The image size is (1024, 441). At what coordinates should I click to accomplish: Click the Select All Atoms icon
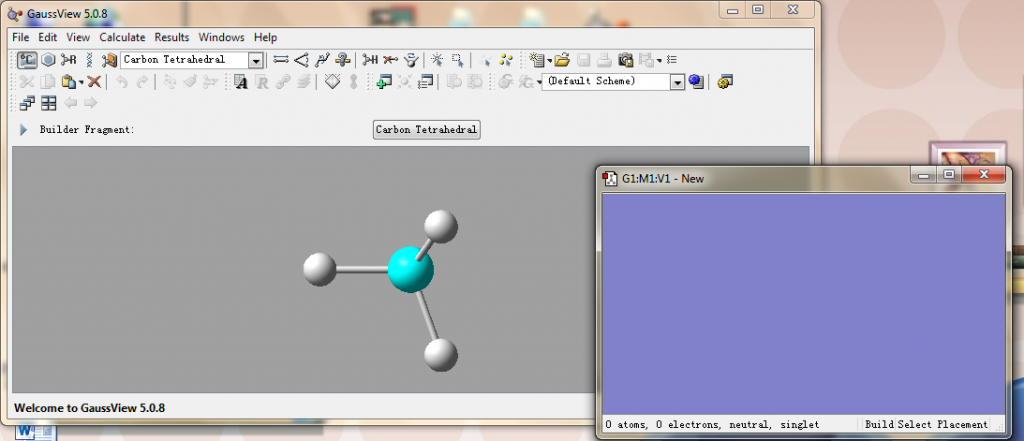[506, 60]
